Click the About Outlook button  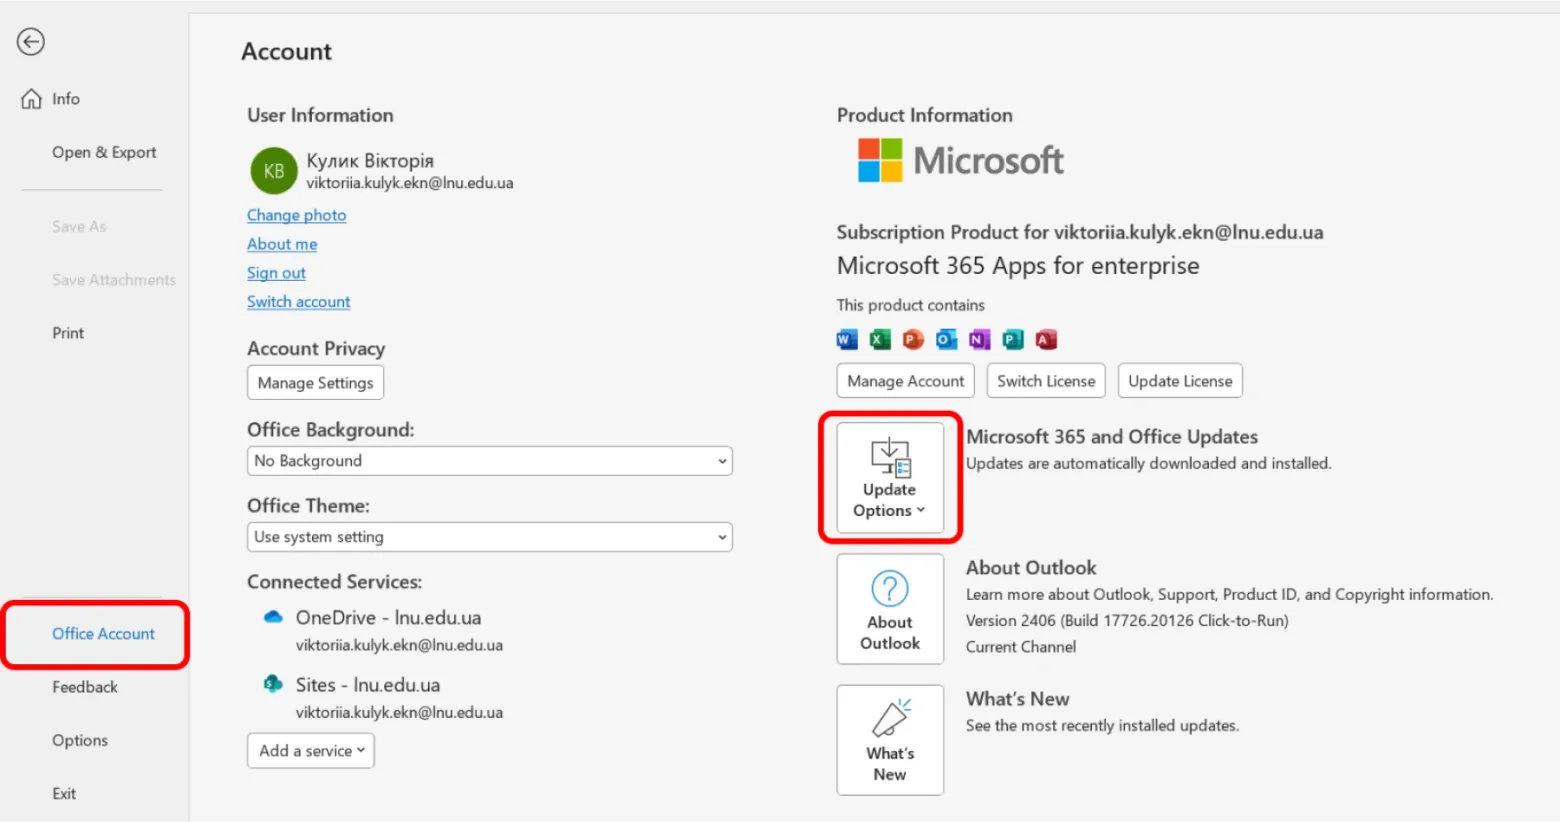(890, 609)
